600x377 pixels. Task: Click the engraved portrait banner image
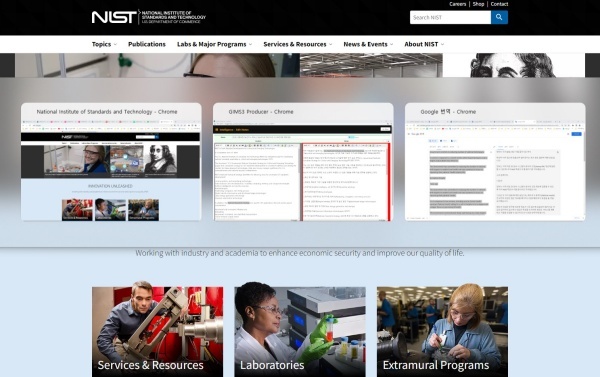pyautogui.click(x=514, y=65)
